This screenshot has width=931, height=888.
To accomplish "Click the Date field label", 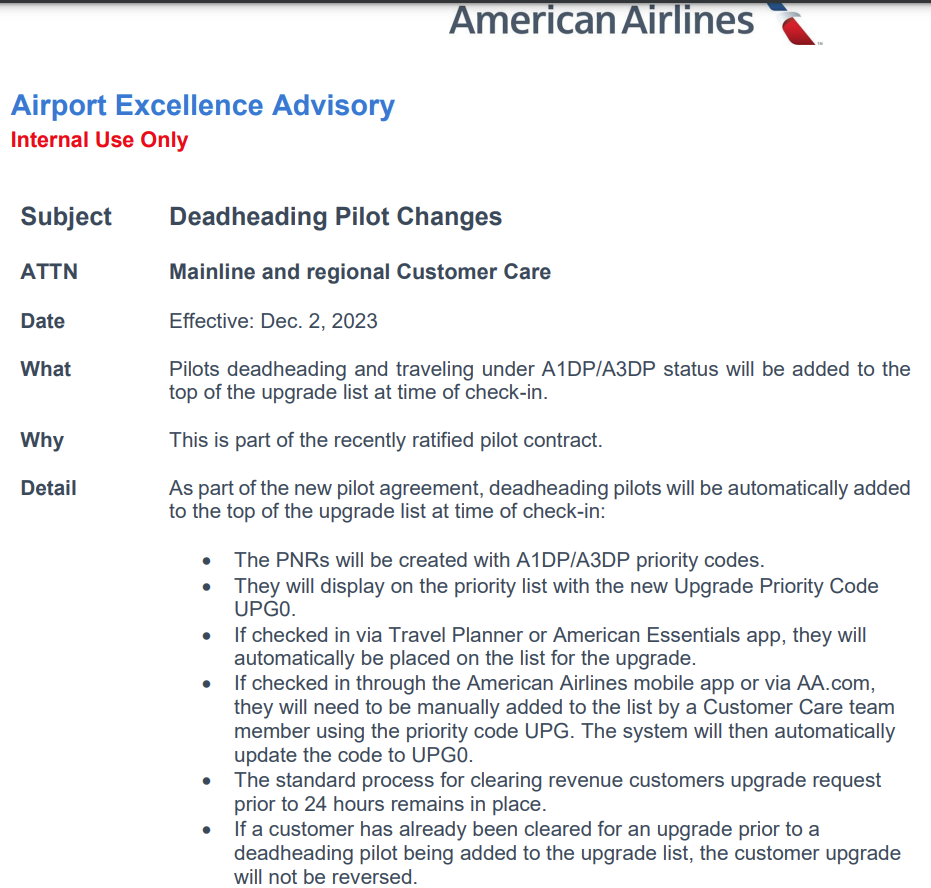I will (x=42, y=321).
